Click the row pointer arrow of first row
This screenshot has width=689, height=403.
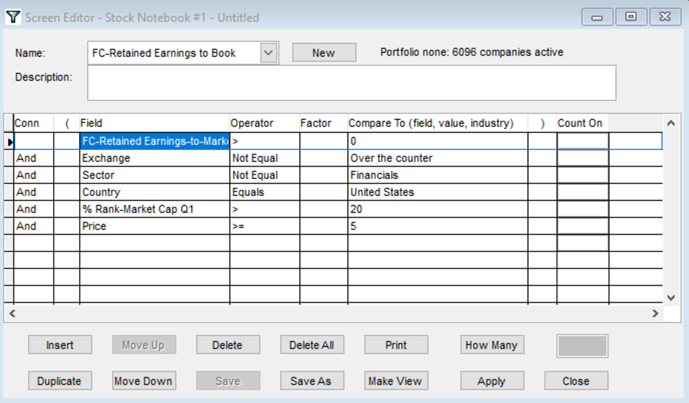[x=10, y=142]
